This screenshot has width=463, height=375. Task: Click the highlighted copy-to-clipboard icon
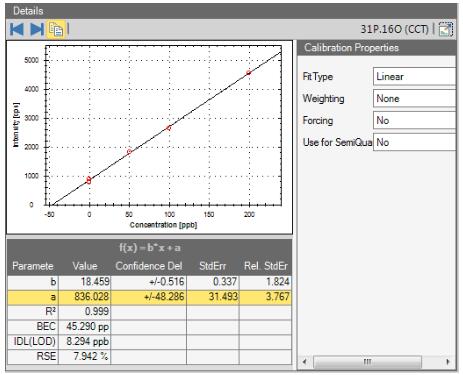(56, 29)
